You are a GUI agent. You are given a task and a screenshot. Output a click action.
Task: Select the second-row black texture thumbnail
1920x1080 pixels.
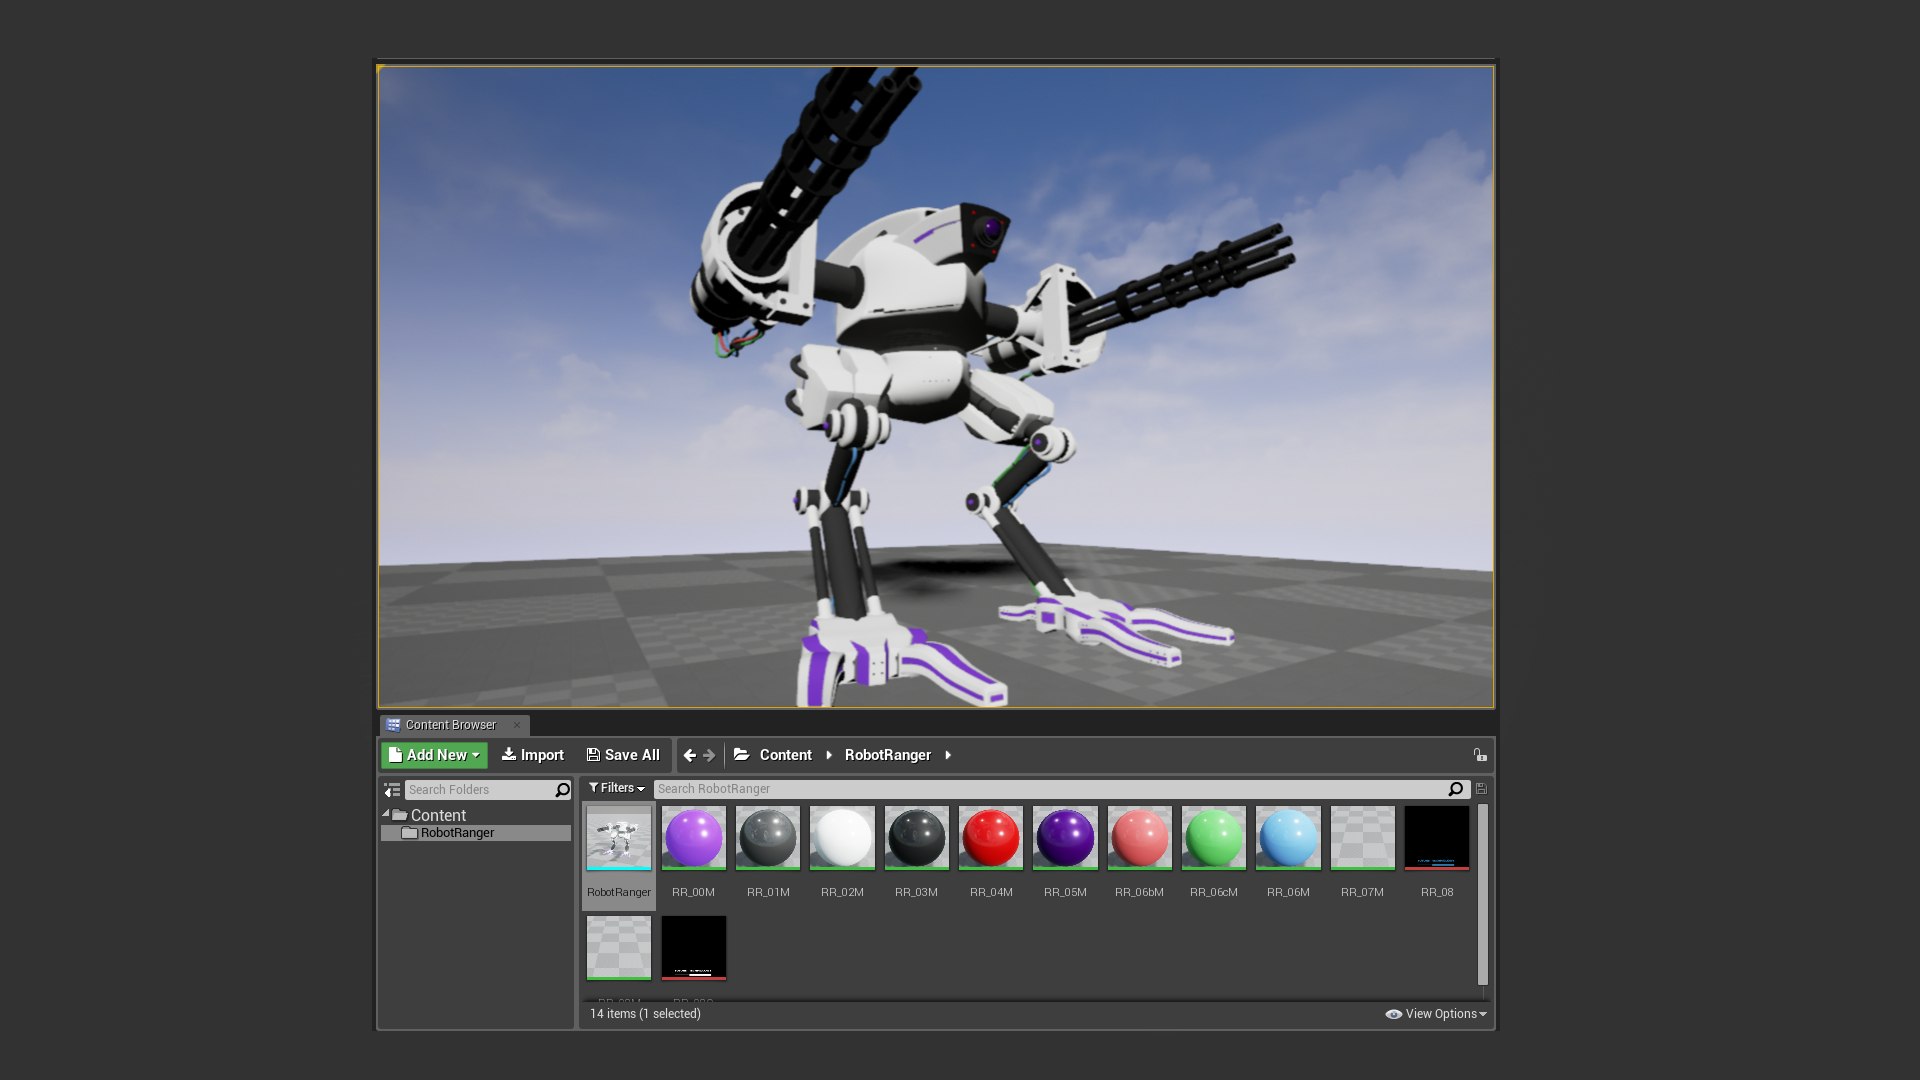pyautogui.click(x=693, y=948)
